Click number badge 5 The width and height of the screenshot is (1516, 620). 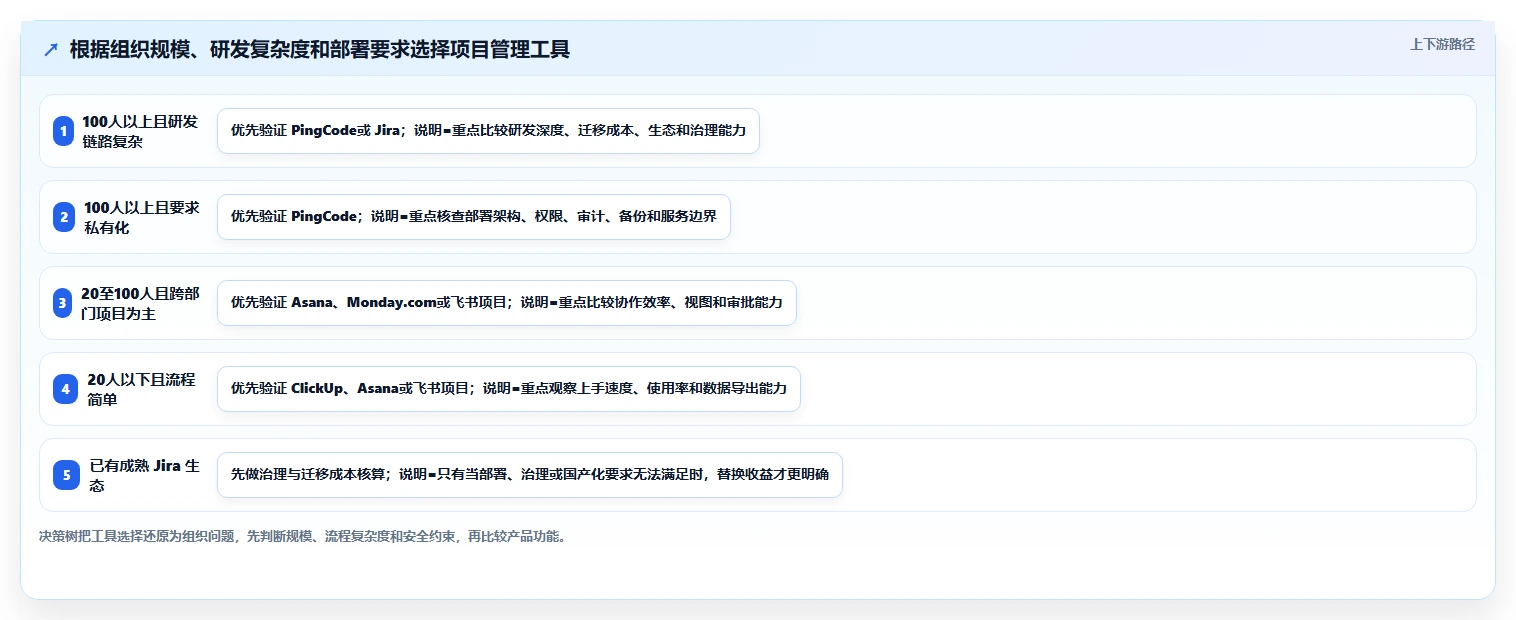[64, 475]
